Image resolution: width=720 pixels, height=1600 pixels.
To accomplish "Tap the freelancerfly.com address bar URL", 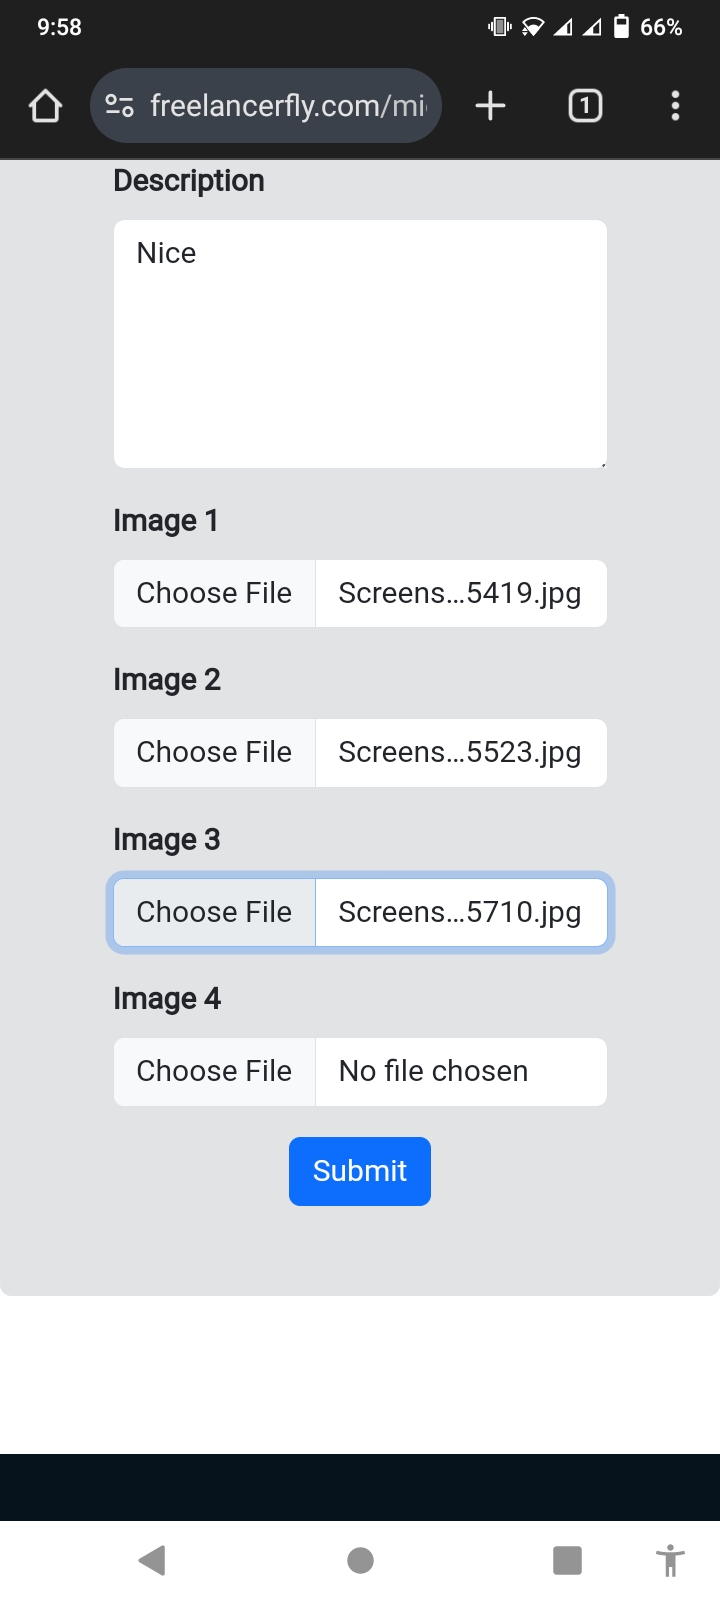I will 288,106.
